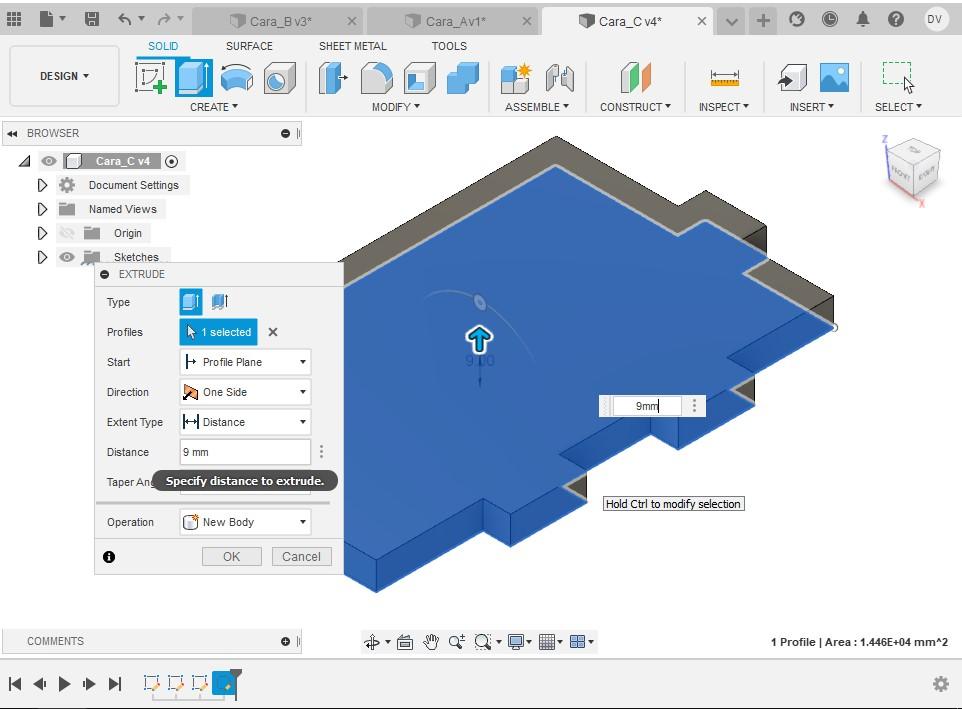Viewport: 962px width, 709px height.
Task: Open the Help question mark icon
Action: pyautogui.click(x=896, y=20)
